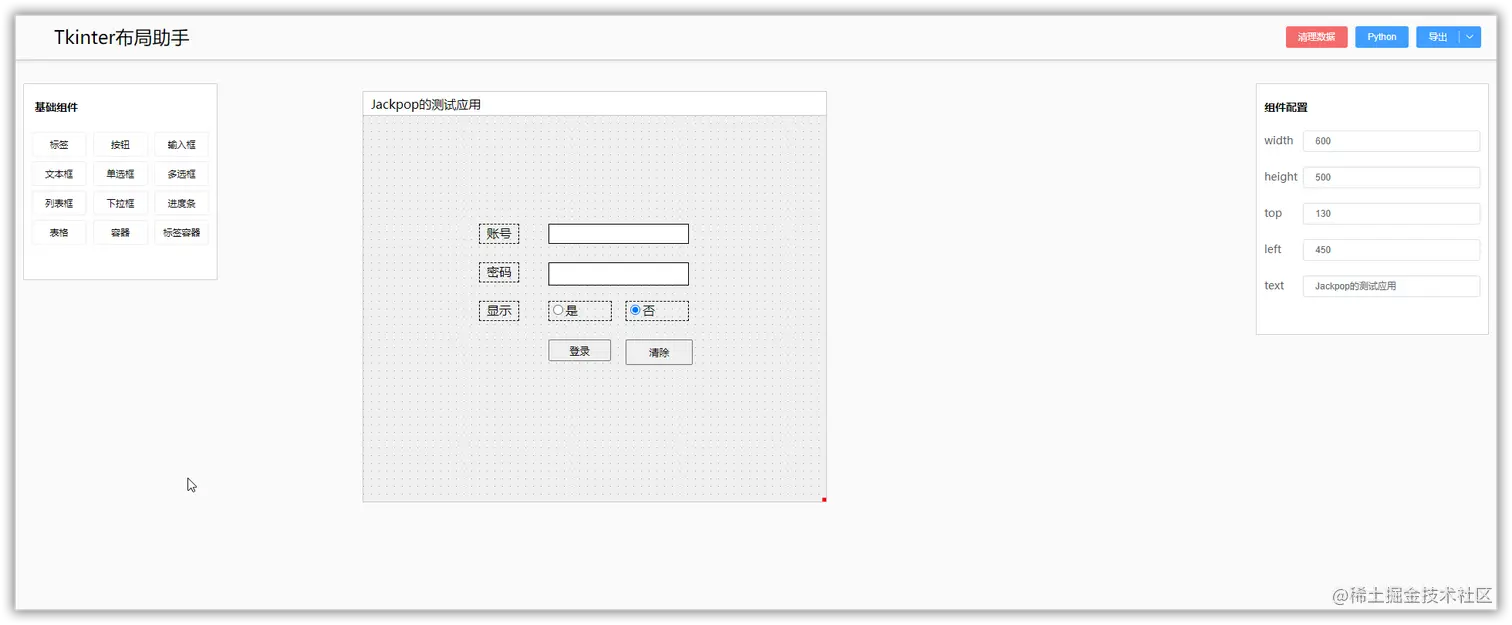Image resolution: width=1512 pixels, height=625 pixels.
Task: Select the 文本框 component
Action: (59, 174)
